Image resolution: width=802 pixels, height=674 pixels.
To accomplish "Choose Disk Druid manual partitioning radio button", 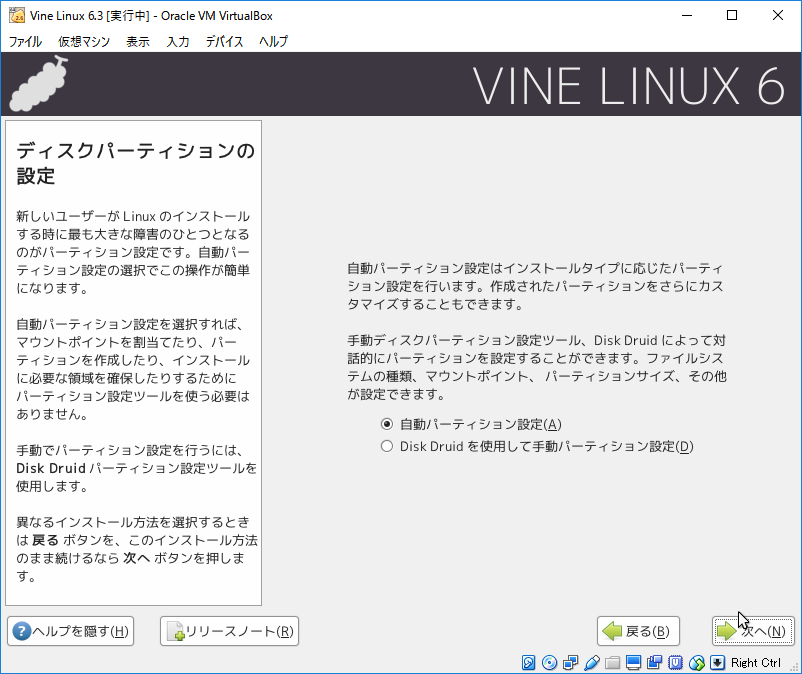I will (x=387, y=446).
